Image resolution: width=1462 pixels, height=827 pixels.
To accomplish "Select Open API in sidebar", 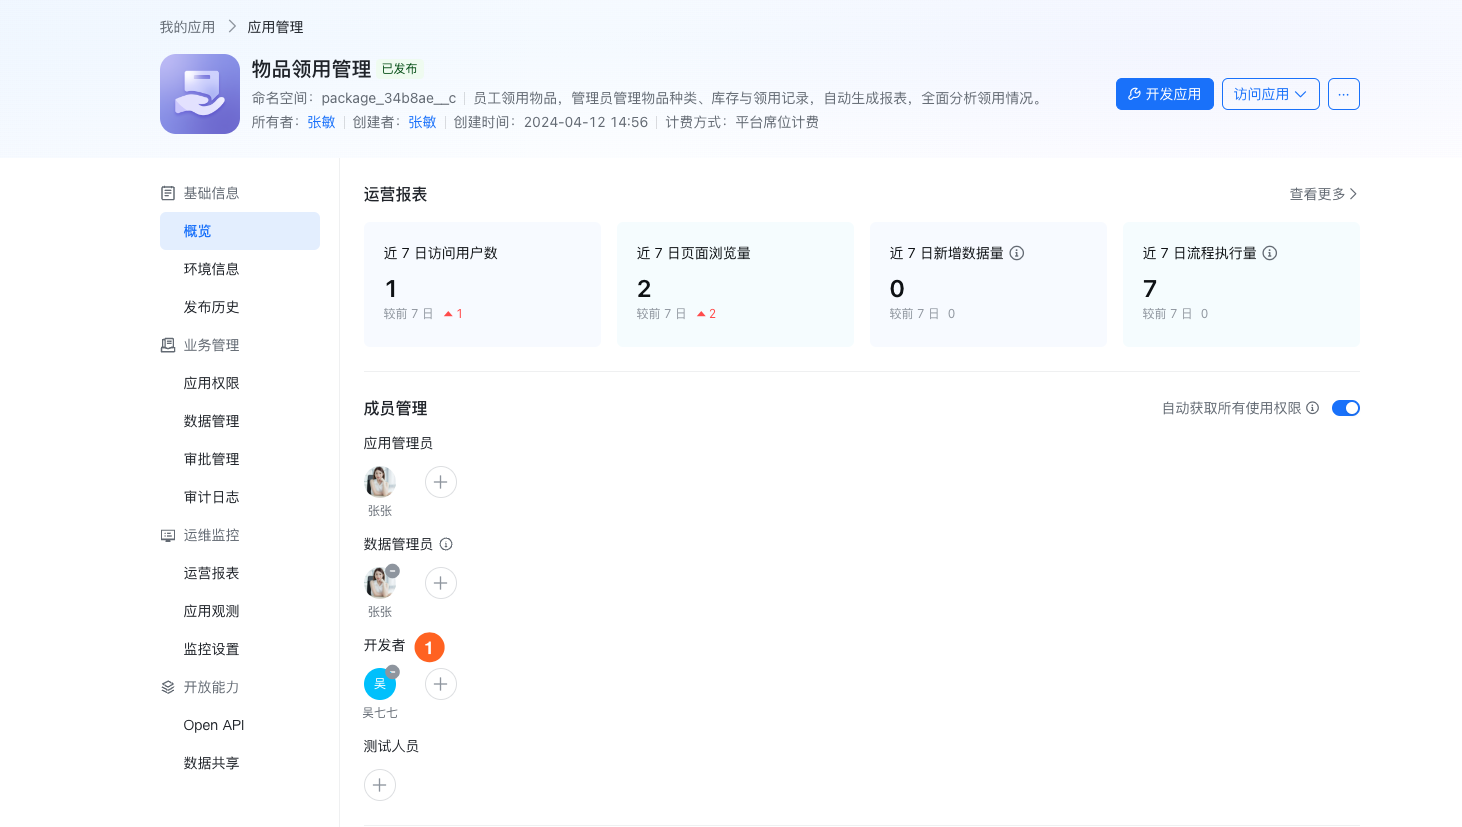I will [214, 725].
